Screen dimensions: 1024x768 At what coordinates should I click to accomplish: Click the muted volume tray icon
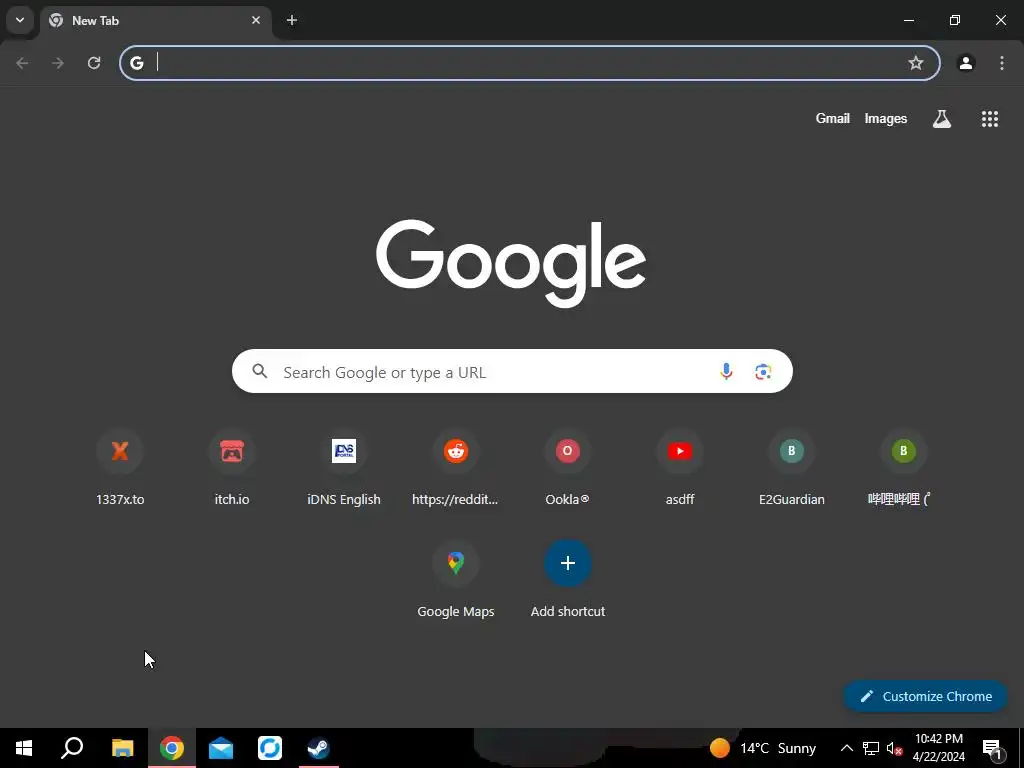point(894,748)
